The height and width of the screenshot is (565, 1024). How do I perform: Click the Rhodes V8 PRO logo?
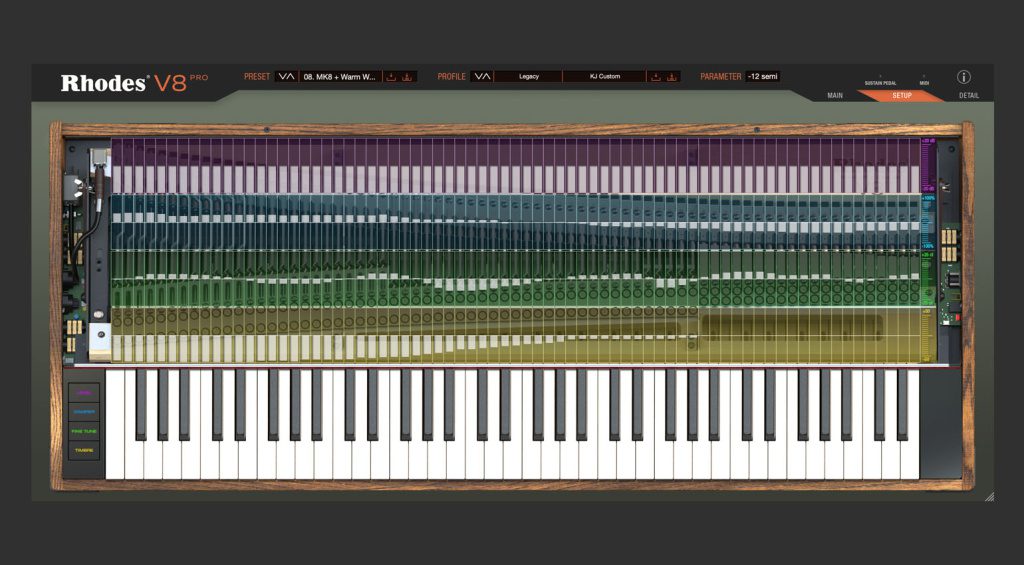point(135,83)
